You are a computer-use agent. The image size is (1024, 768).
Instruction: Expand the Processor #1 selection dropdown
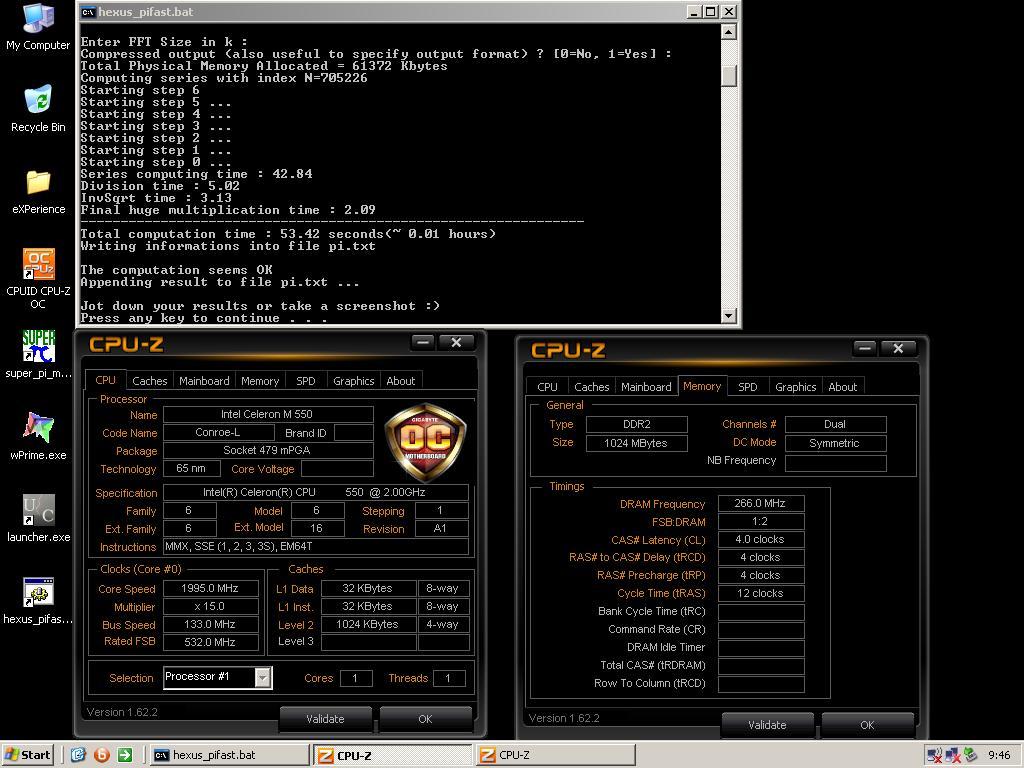(x=263, y=677)
